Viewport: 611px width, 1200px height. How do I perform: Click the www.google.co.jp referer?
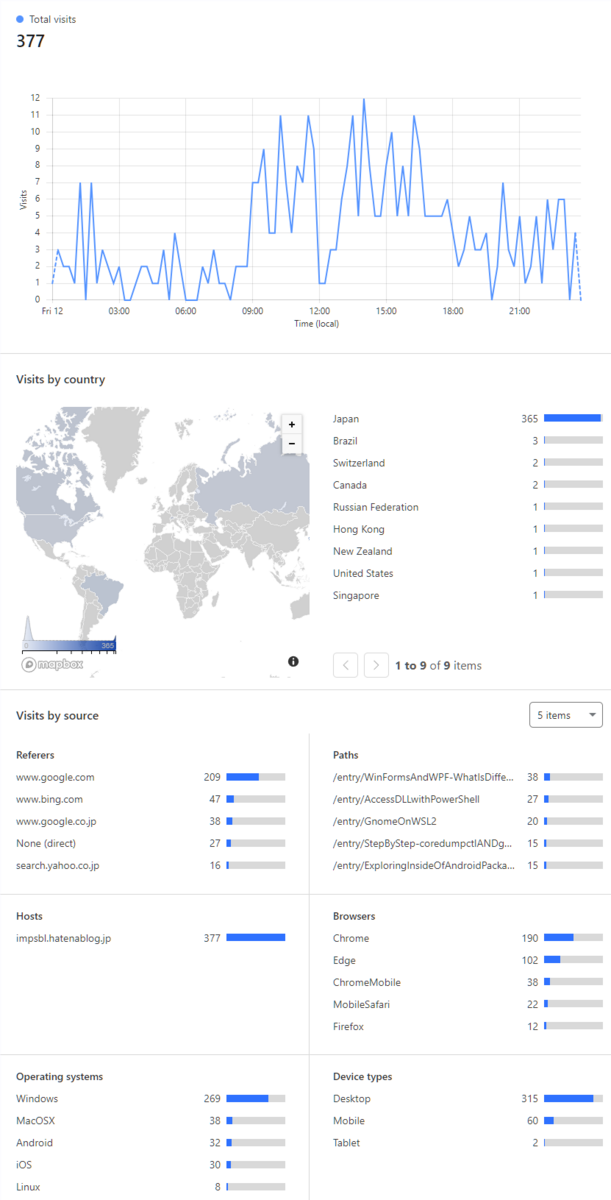[151, 821]
